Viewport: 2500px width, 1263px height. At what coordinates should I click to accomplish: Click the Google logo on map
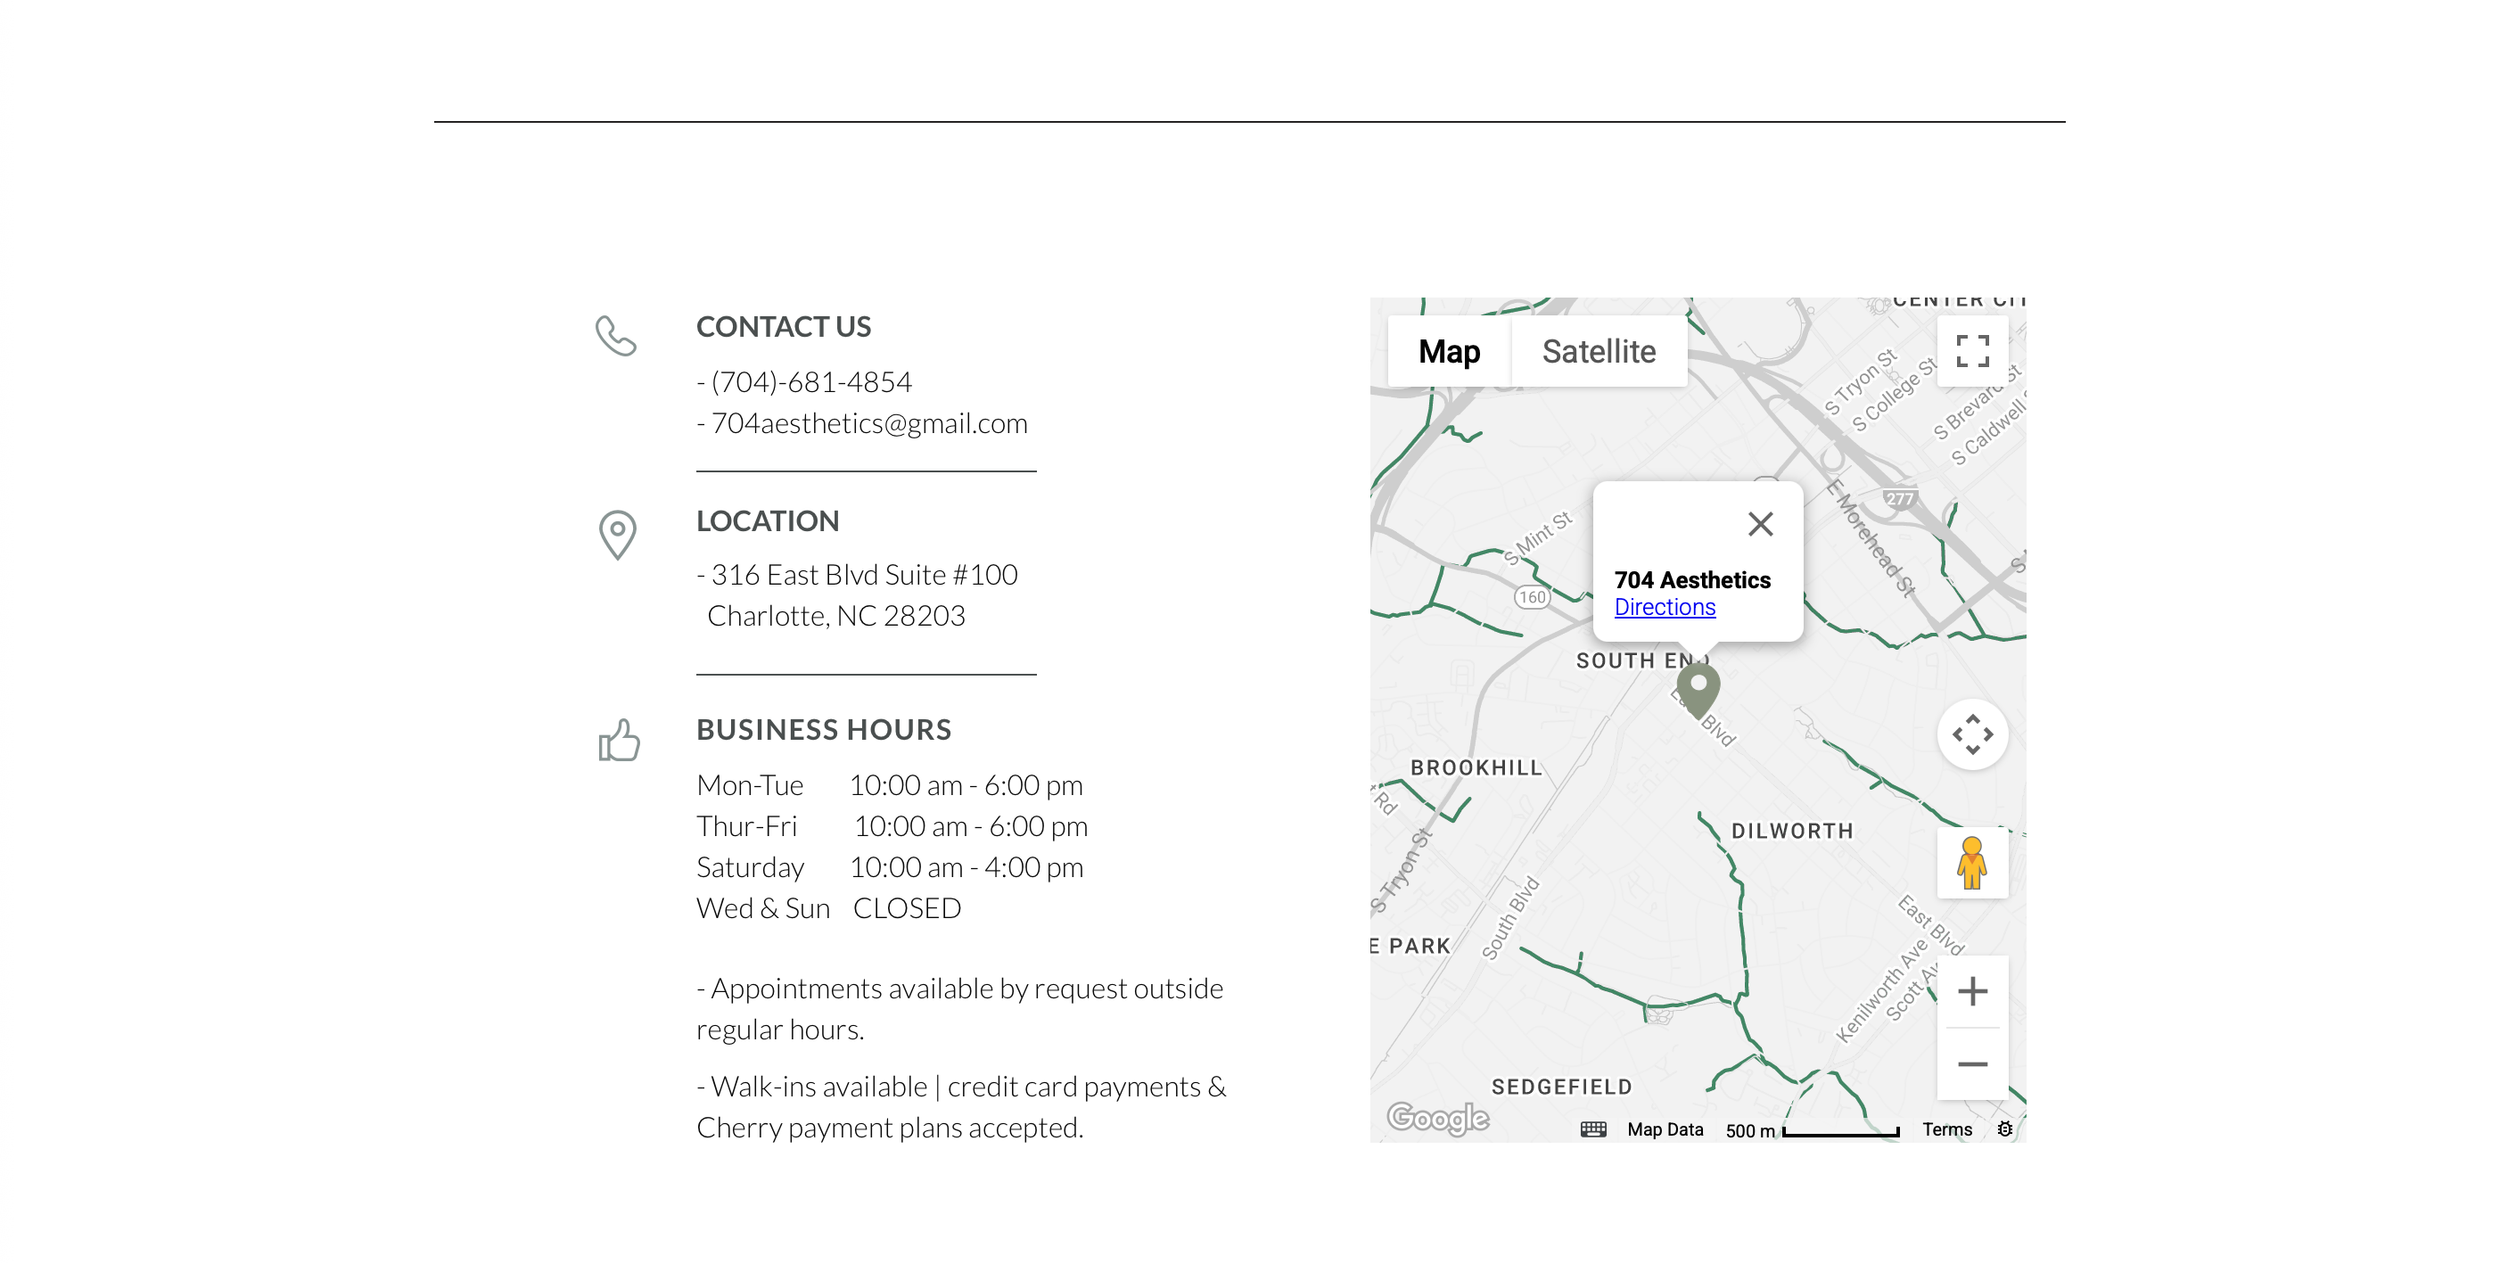[x=1437, y=1118]
